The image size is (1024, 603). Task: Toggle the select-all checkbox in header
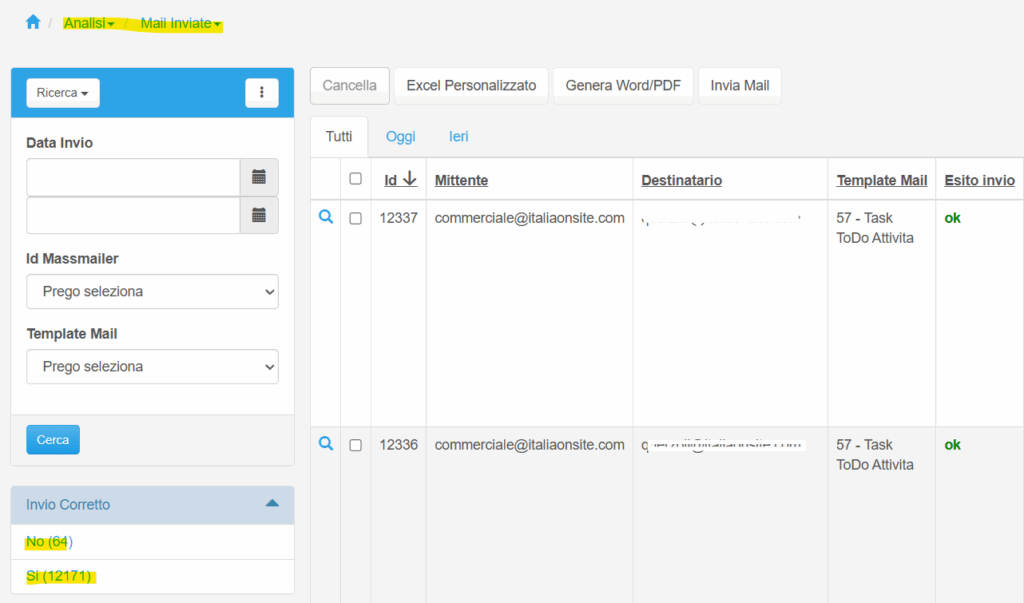click(x=355, y=179)
